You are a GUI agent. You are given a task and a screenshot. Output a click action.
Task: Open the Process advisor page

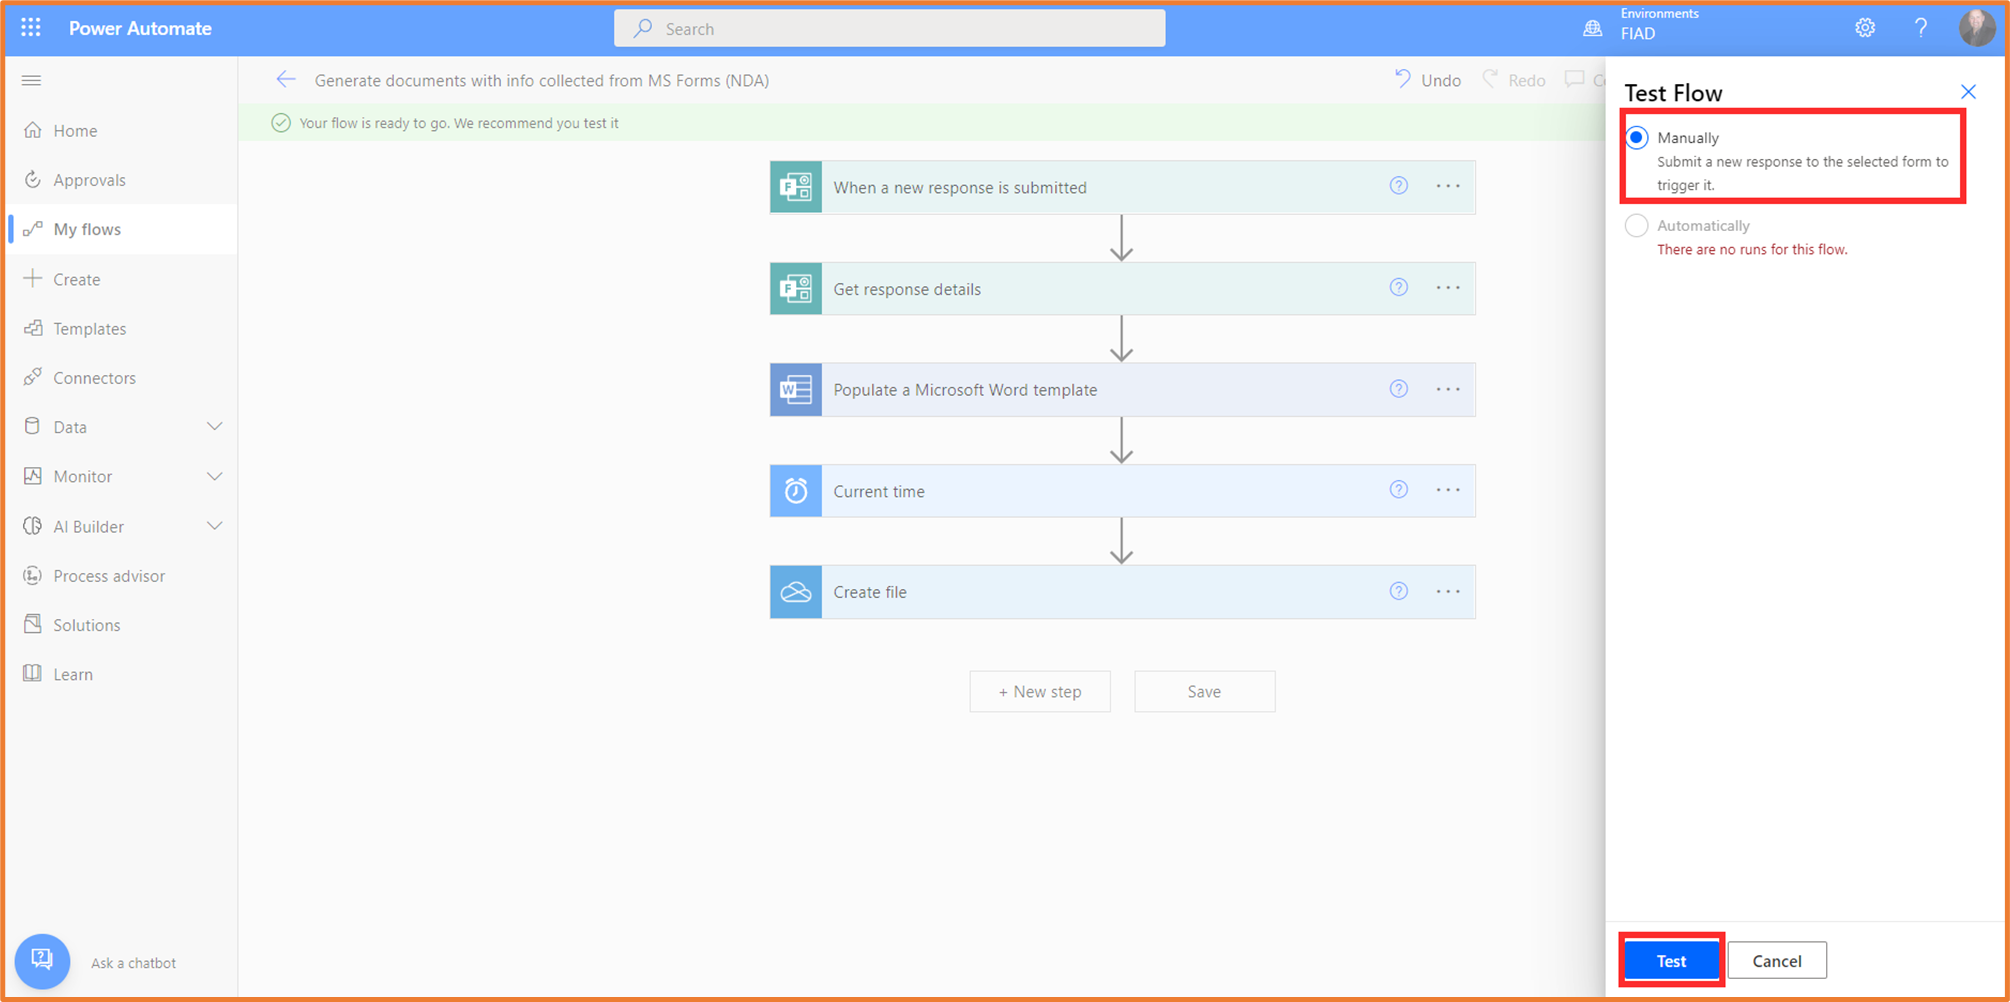[109, 575]
